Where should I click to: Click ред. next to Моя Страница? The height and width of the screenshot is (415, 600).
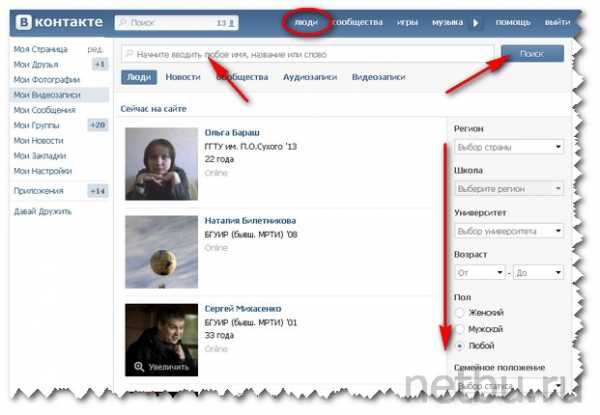[95, 49]
